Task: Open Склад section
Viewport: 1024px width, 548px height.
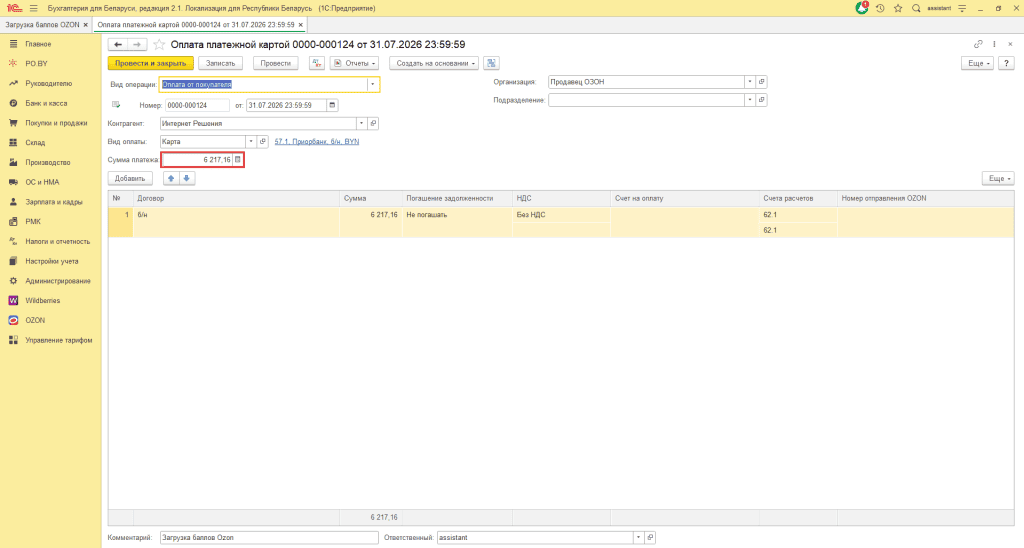Action: 35,142
